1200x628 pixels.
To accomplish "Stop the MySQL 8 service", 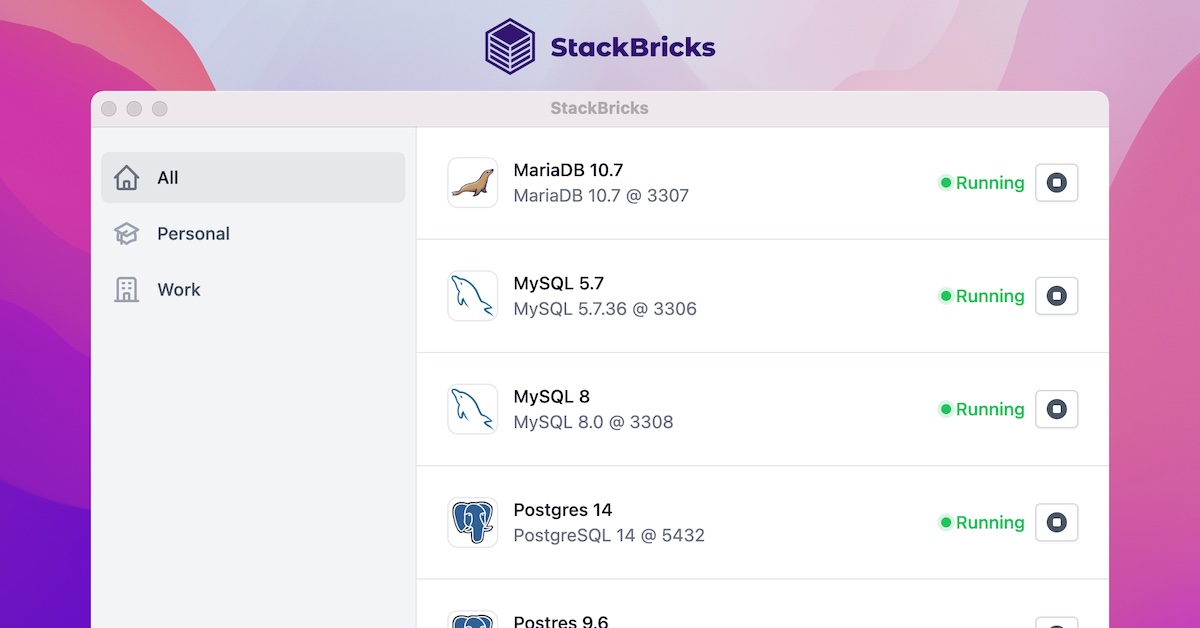I will (x=1056, y=409).
